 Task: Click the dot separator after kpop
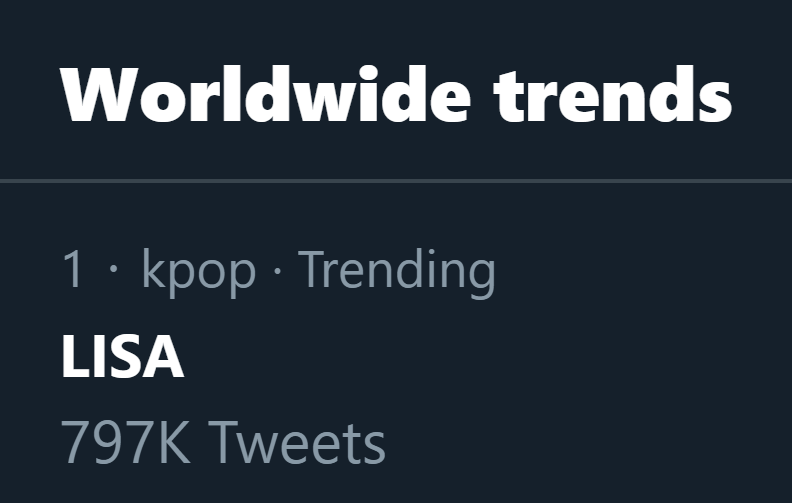point(277,271)
